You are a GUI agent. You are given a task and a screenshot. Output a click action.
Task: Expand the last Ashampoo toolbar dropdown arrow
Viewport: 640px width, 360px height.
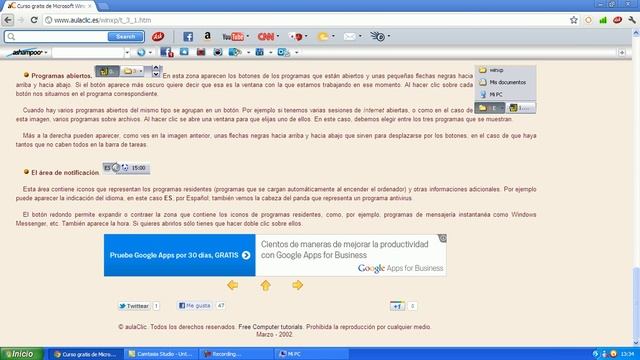coord(296,53)
